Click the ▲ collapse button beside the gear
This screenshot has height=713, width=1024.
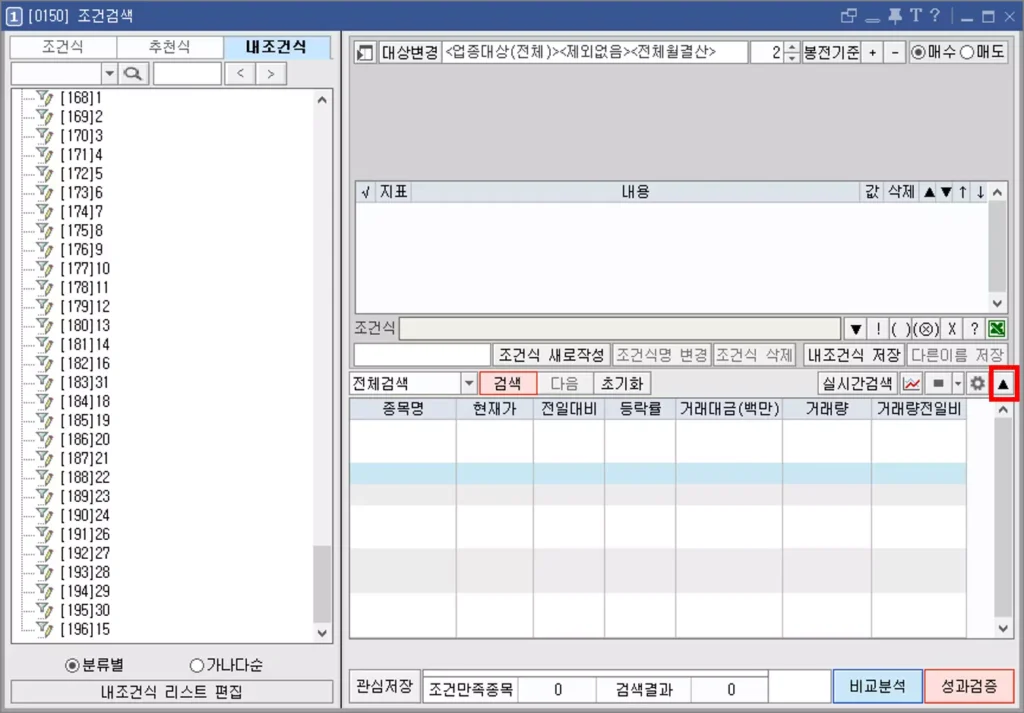point(1003,384)
